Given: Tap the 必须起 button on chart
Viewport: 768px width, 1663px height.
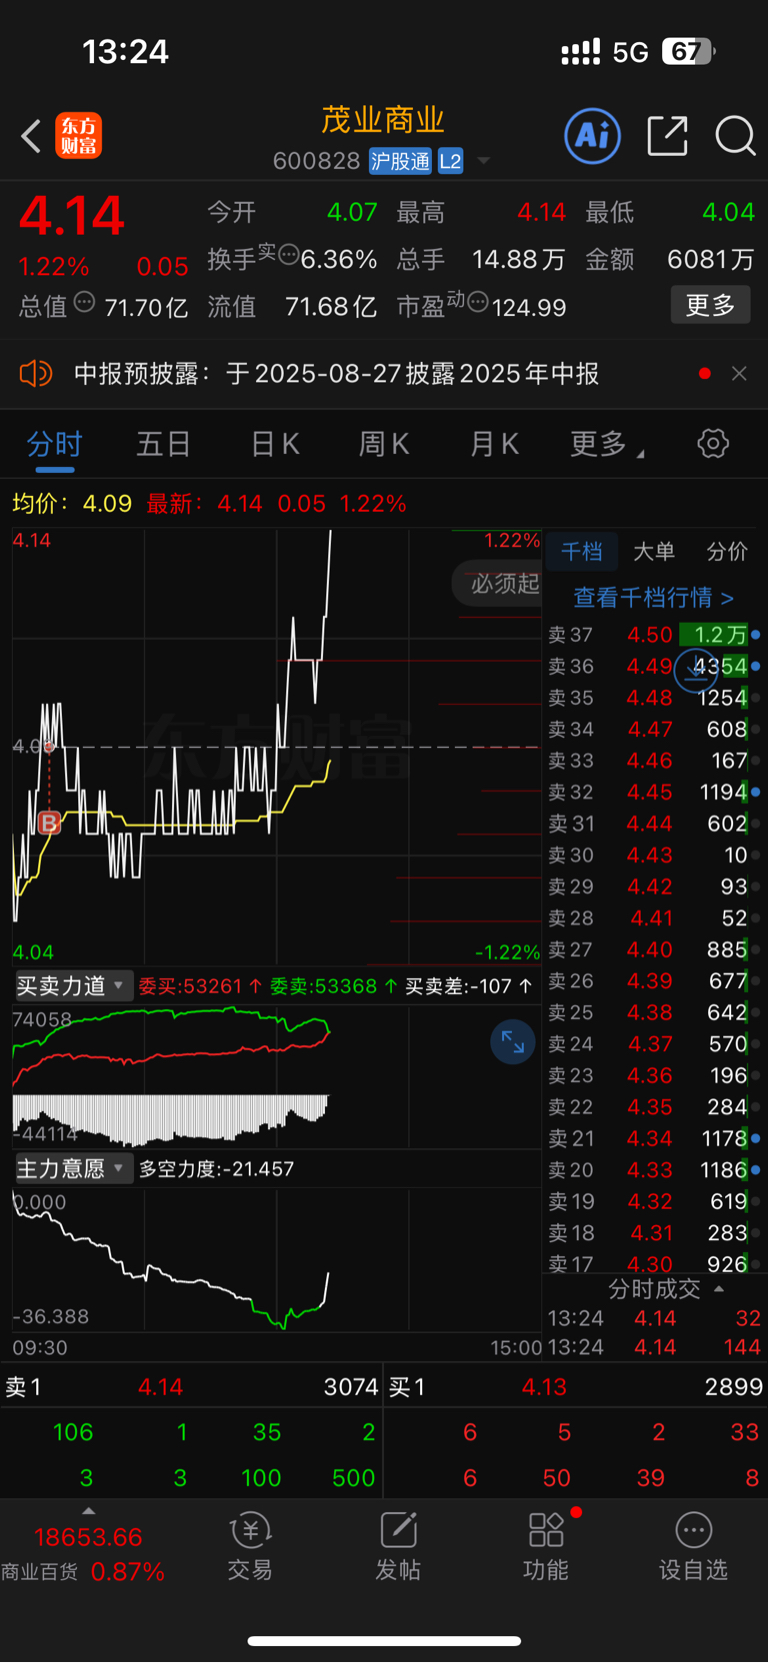Looking at the screenshot, I should 497,583.
